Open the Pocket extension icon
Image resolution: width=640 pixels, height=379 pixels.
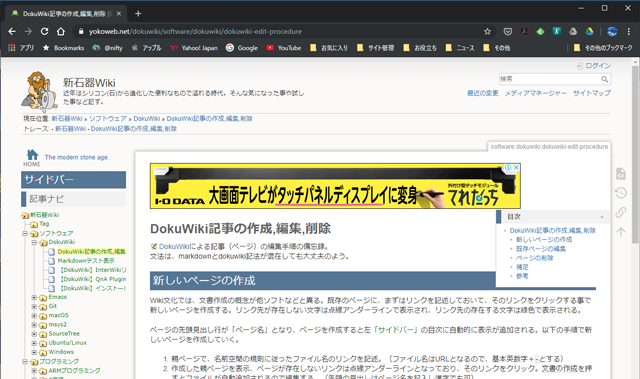pyautogui.click(x=508, y=31)
